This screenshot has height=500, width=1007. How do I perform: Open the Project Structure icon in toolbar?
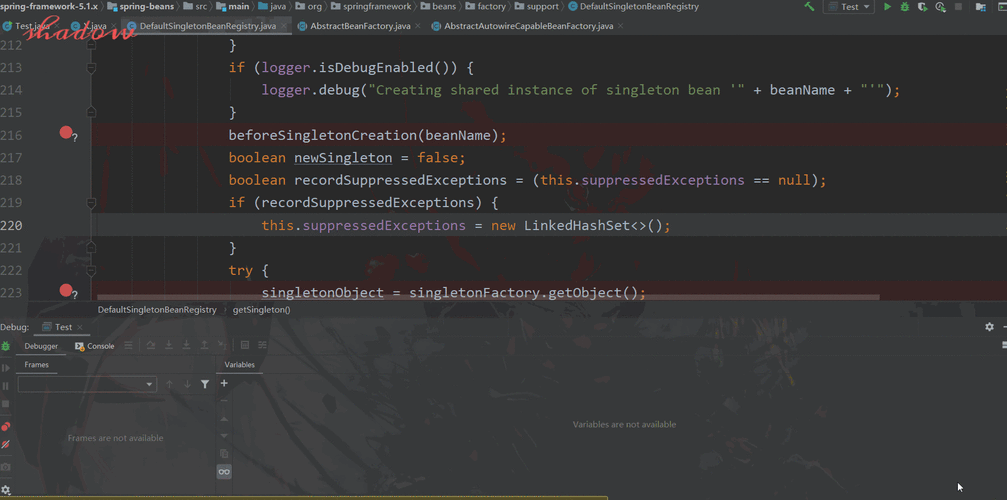[x=981, y=6]
